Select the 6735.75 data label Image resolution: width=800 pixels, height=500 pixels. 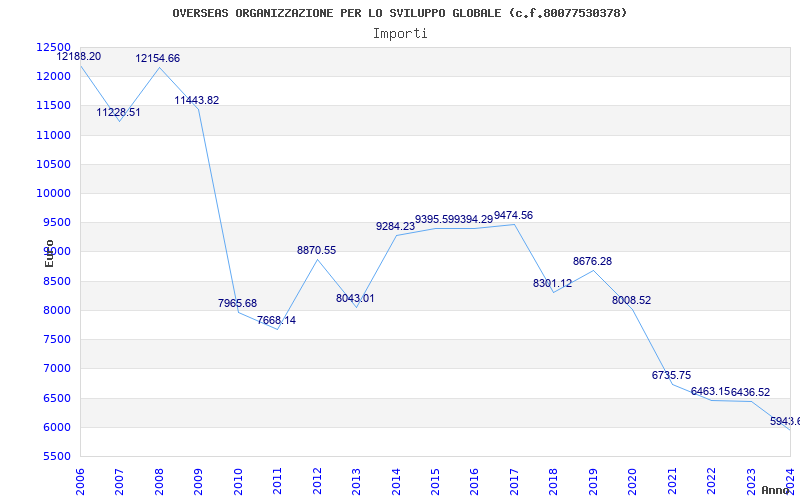point(671,375)
